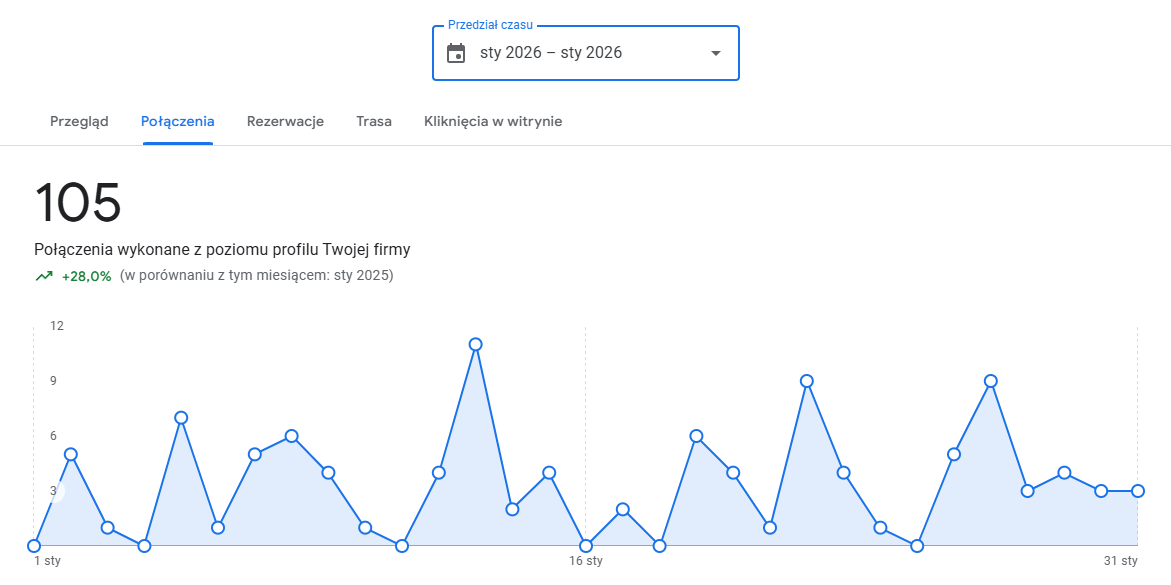Select the Połączenia tab

[177, 121]
